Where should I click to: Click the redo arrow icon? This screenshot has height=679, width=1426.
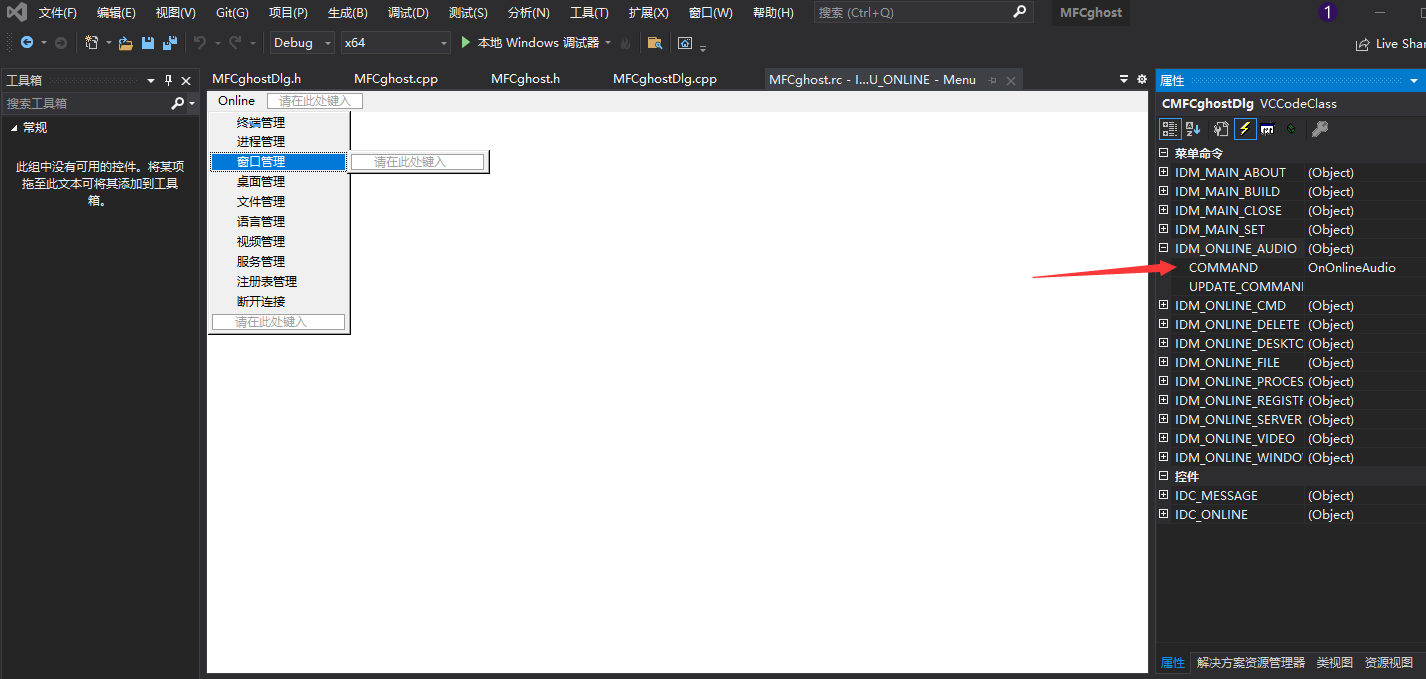235,43
